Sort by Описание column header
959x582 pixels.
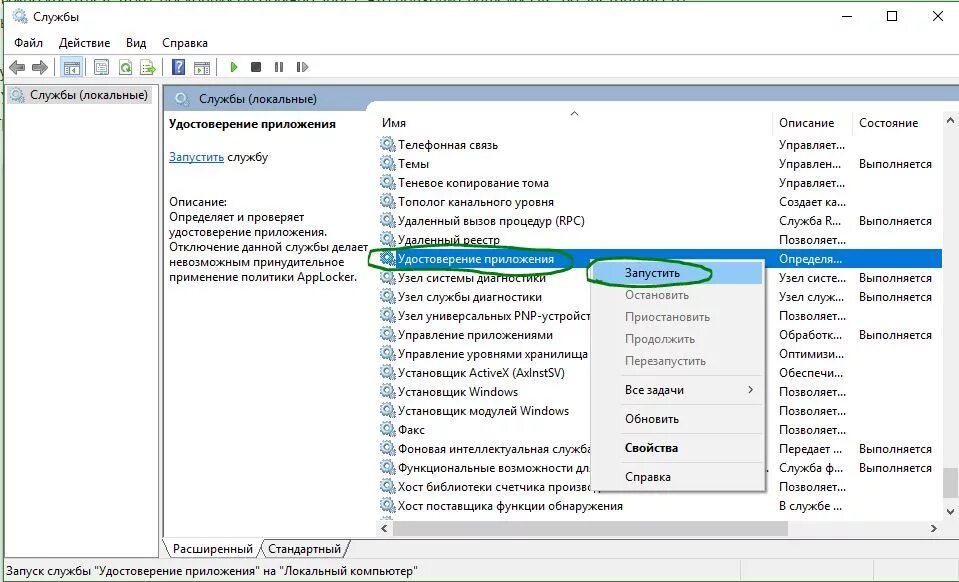point(812,123)
